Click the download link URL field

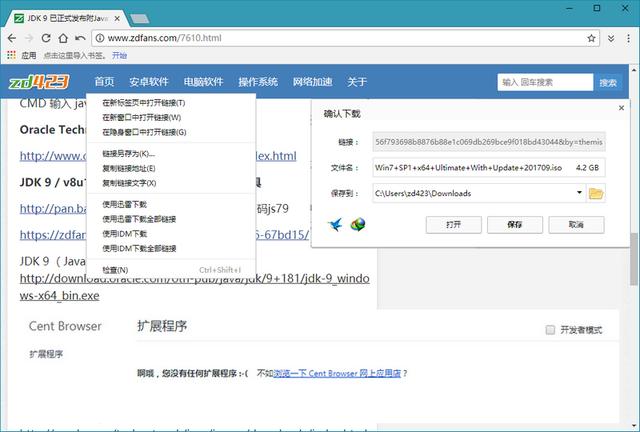tap(489, 142)
